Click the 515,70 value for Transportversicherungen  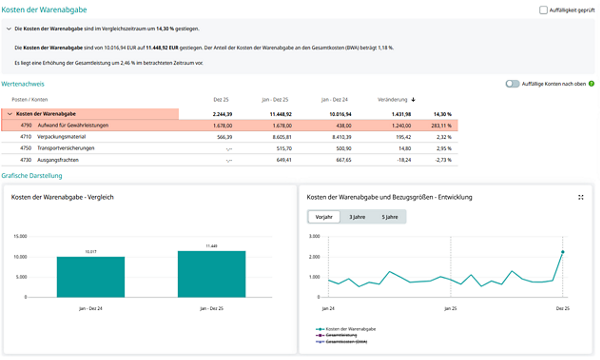284,148
